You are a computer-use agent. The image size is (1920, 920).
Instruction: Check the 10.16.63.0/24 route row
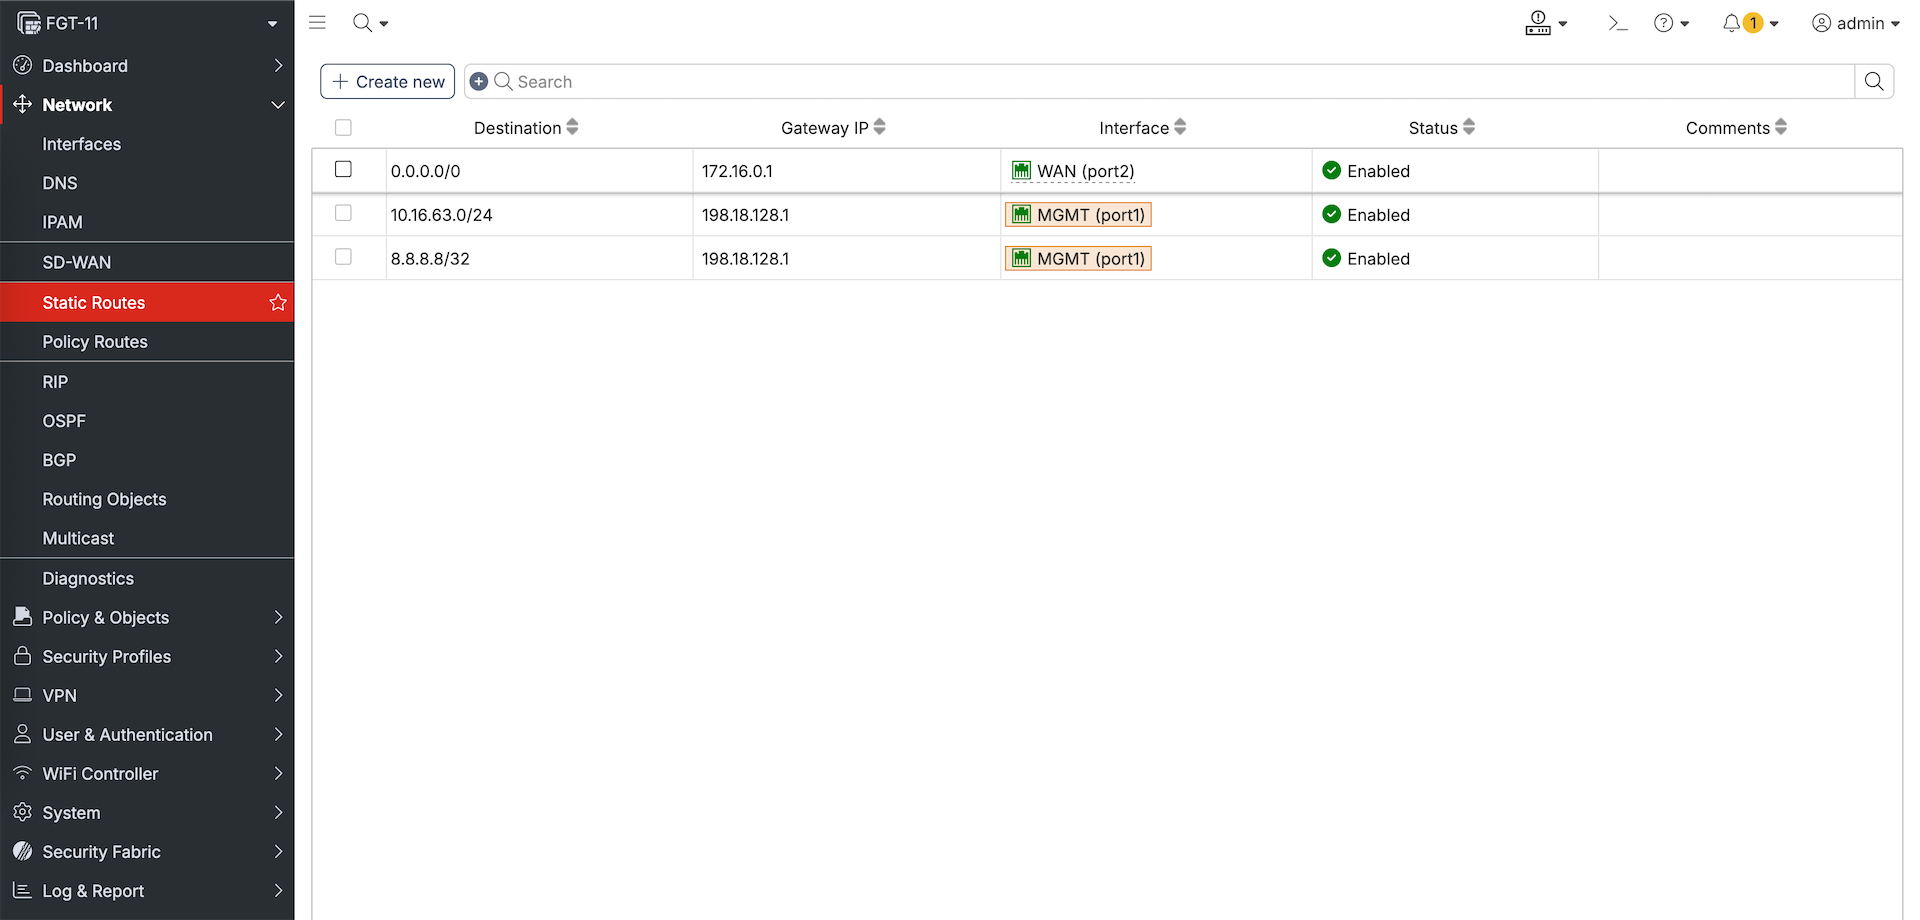343,214
